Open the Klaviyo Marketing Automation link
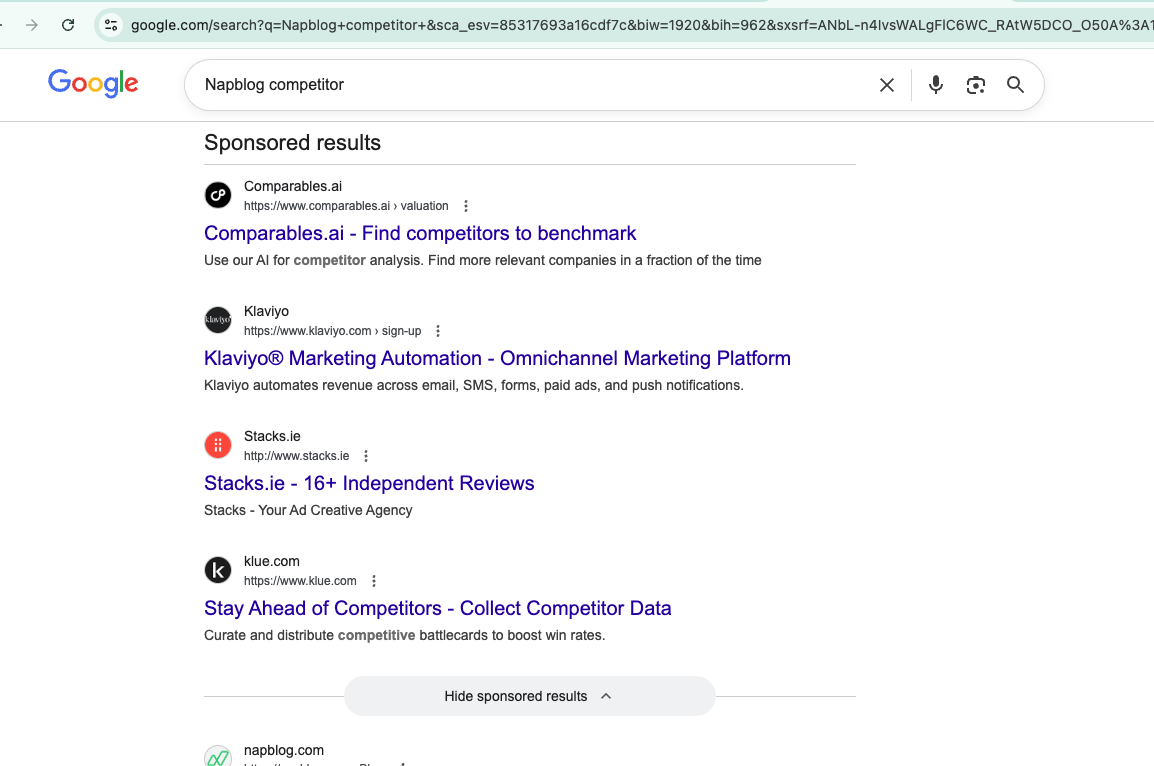 click(x=497, y=358)
